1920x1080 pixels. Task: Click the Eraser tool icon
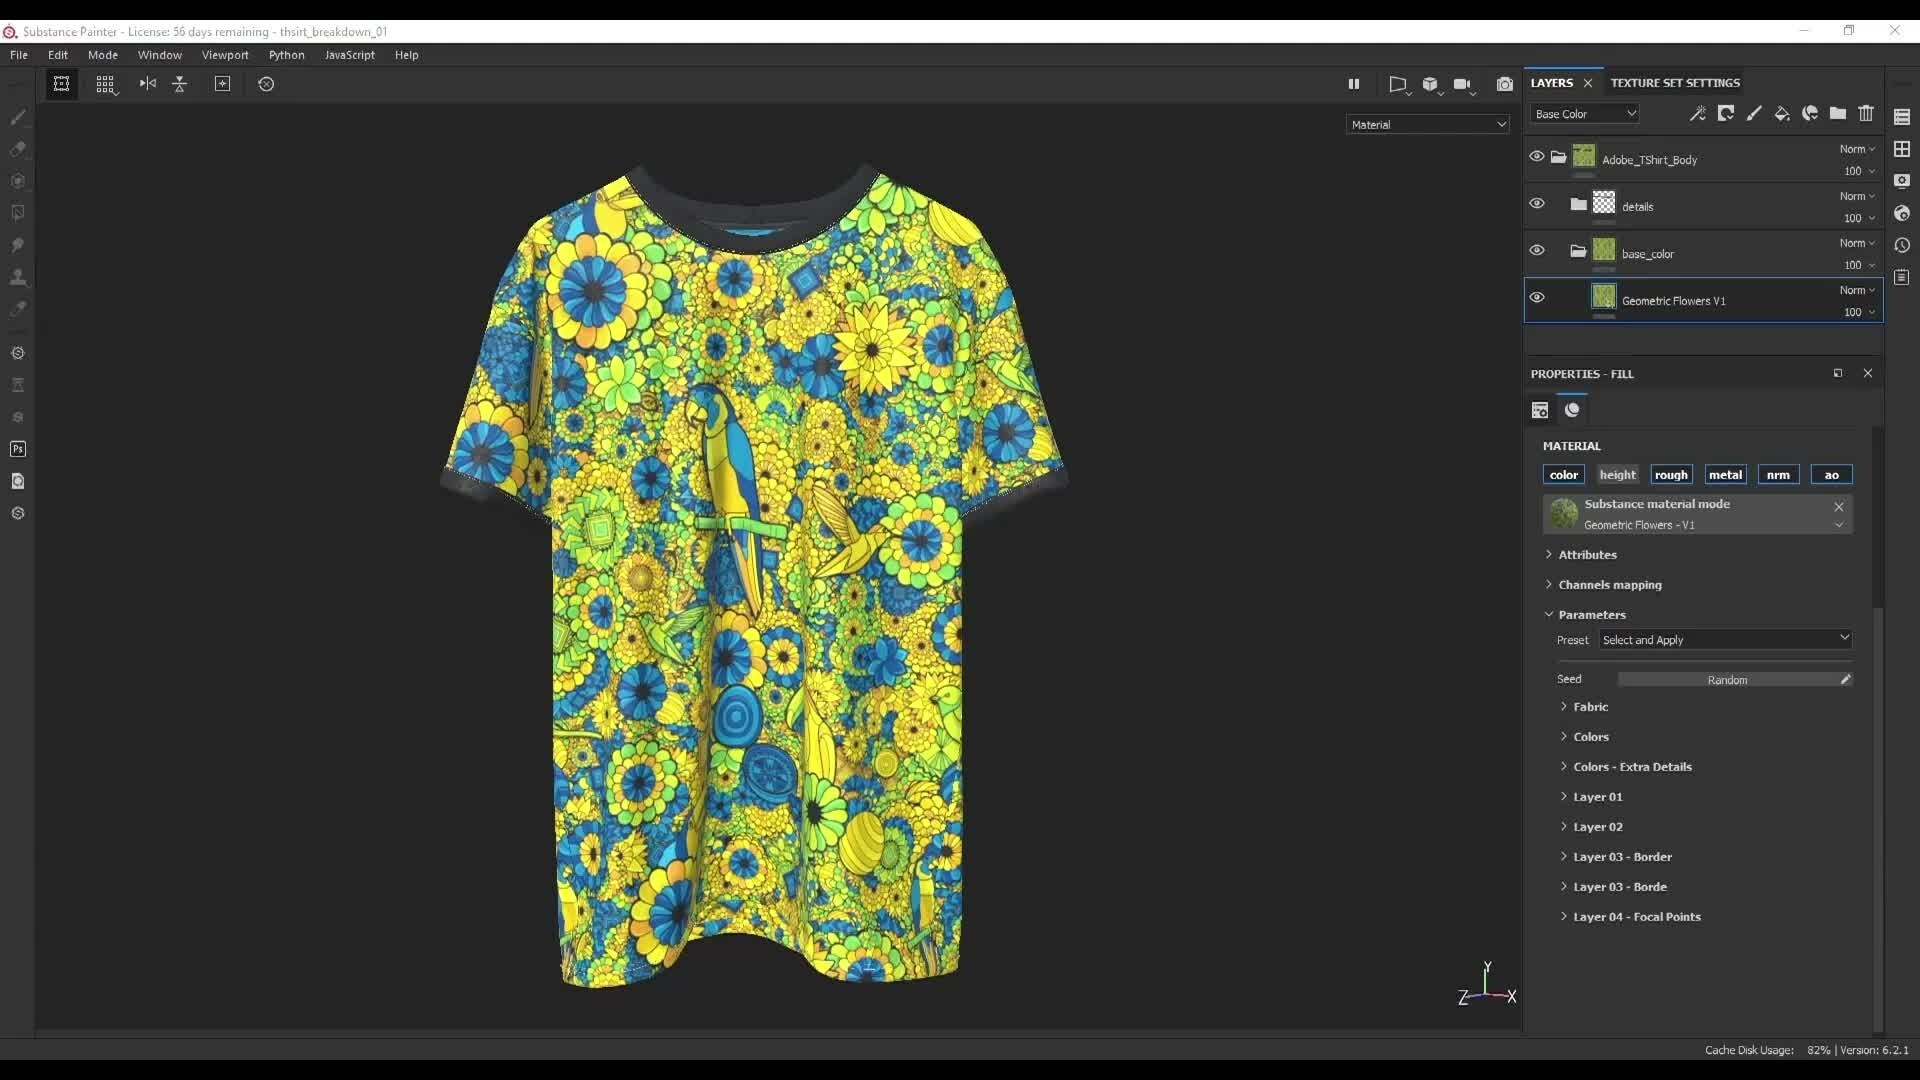pyautogui.click(x=18, y=146)
